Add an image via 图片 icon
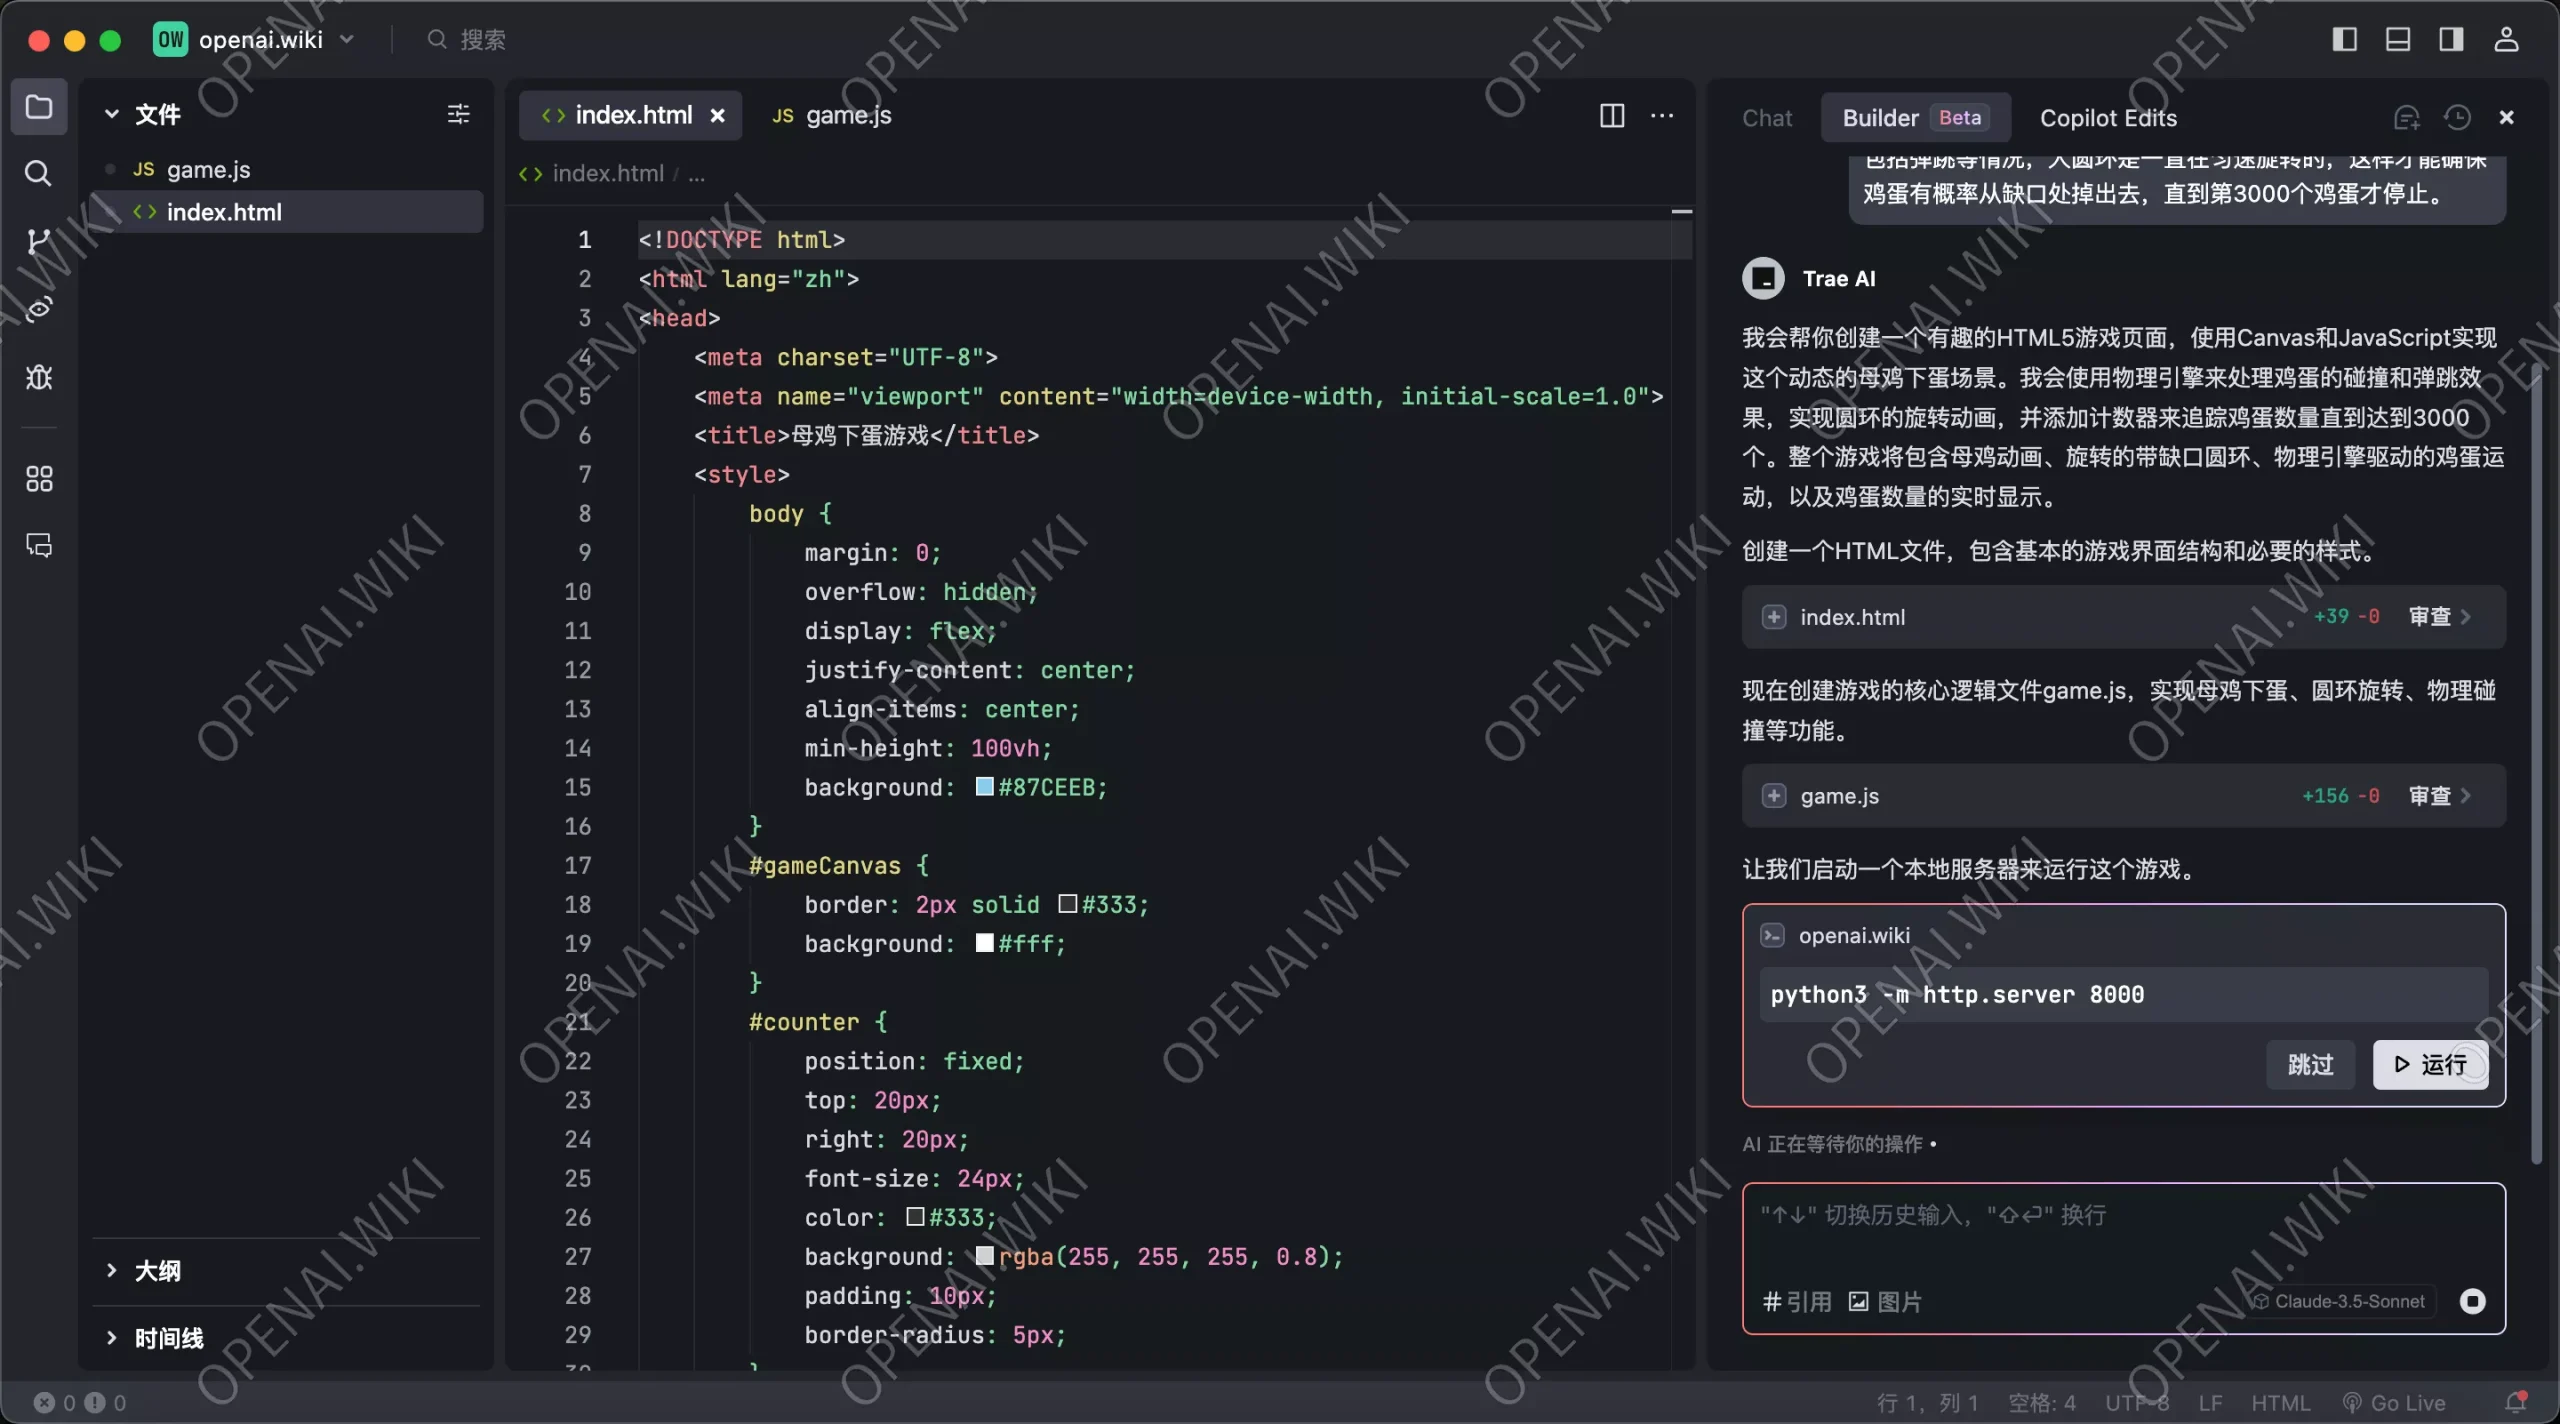This screenshot has height=1424, width=2560. (1885, 1302)
